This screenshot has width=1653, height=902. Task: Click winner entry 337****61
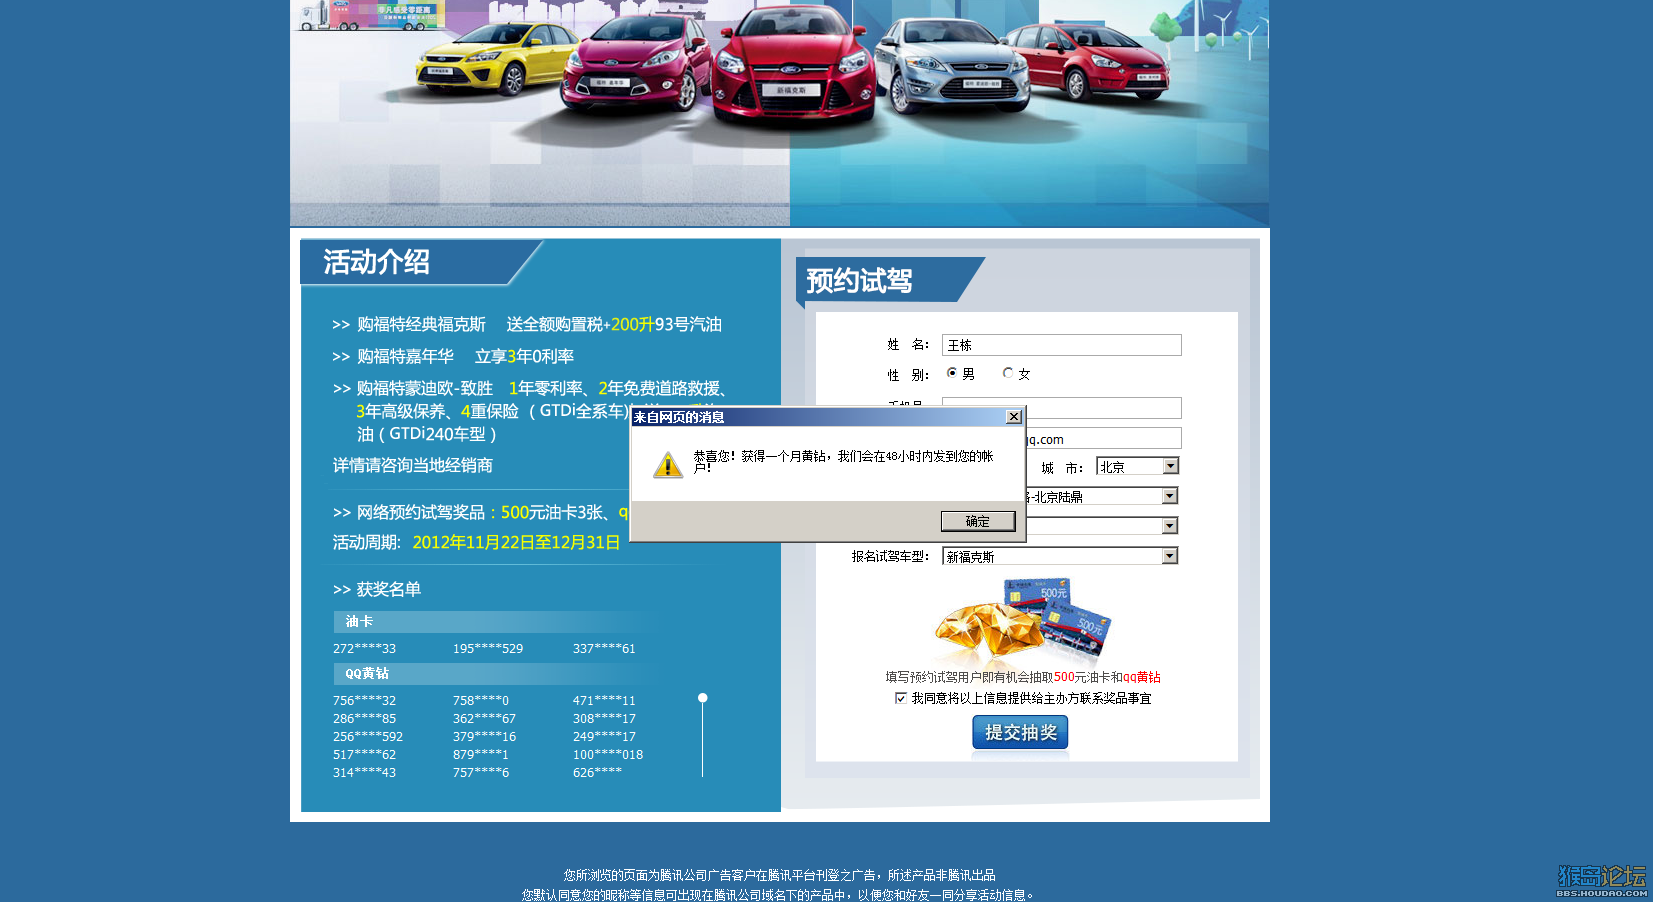(x=604, y=648)
